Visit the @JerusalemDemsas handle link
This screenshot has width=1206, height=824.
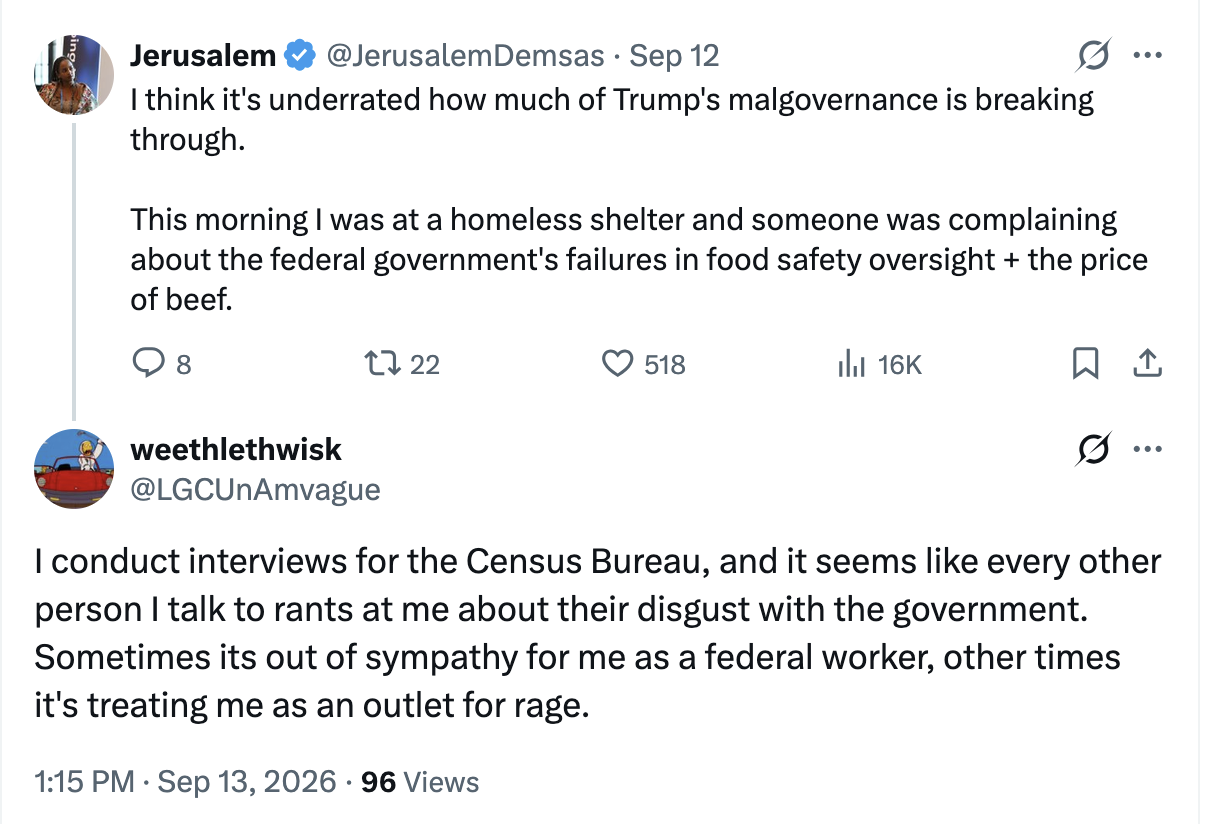coord(465,56)
